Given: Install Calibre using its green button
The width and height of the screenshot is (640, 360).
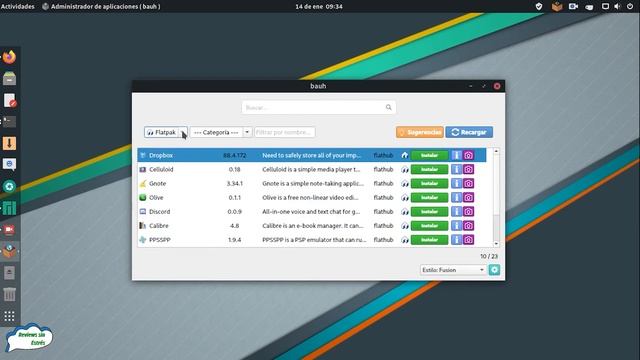Looking at the screenshot, I should [x=429, y=226].
